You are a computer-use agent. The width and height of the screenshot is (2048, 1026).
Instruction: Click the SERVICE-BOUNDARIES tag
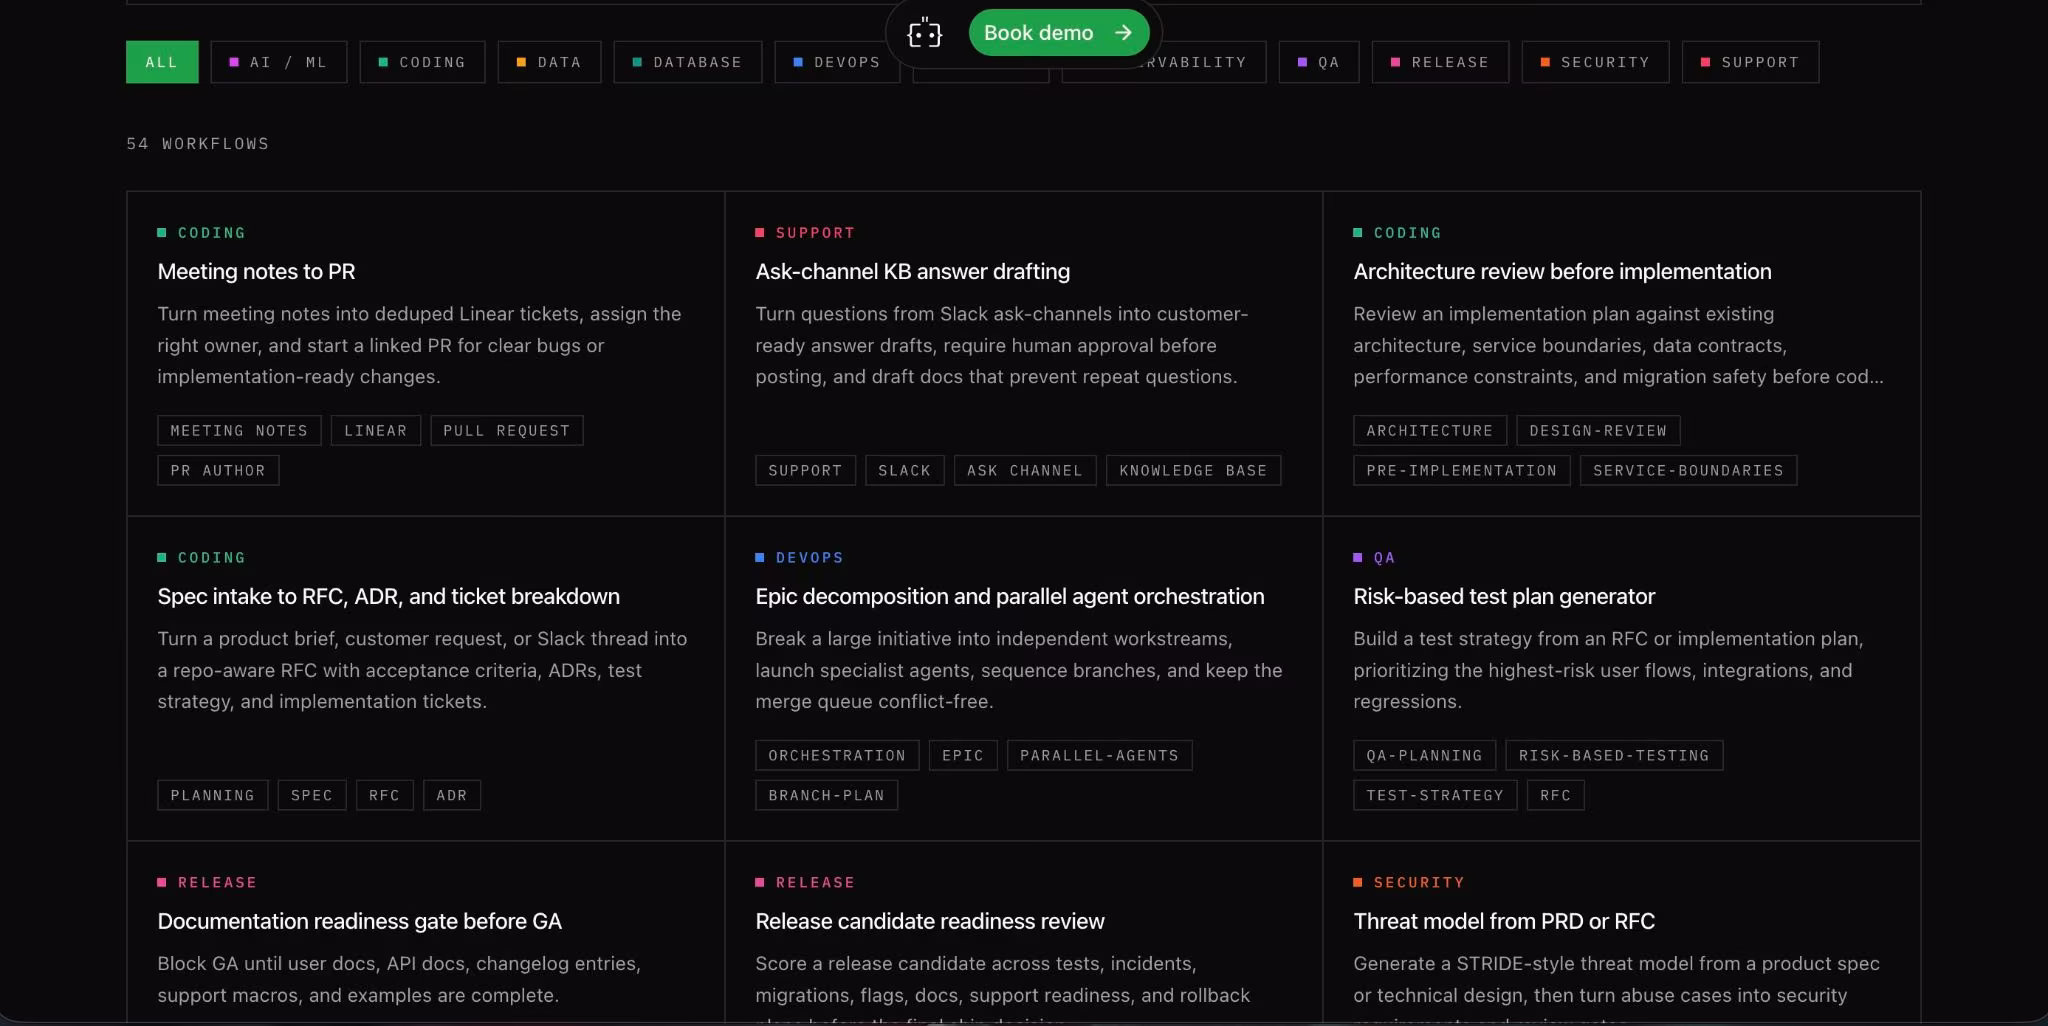point(1688,471)
